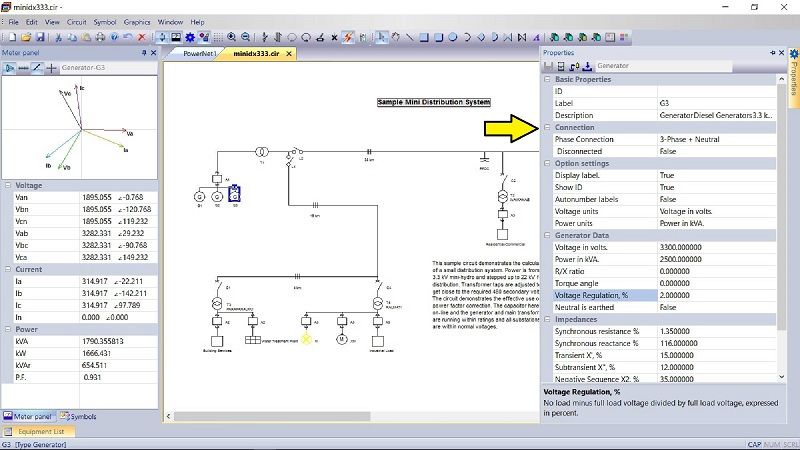Toggle Neutral is earthed value False
800x450 pixels.
[716, 307]
